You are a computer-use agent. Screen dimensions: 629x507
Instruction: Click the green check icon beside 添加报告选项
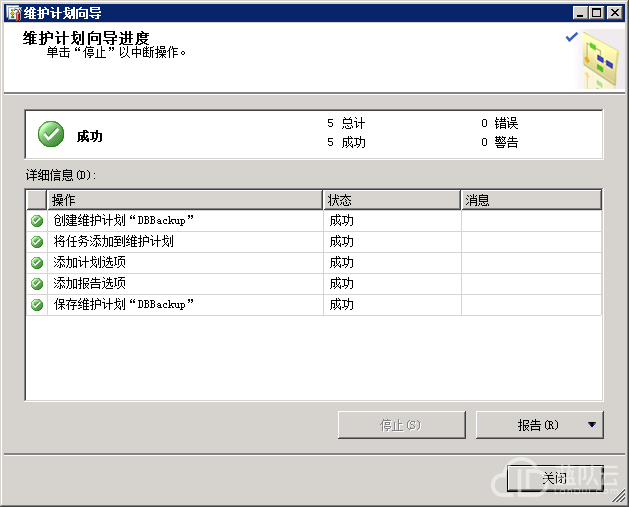click(x=37, y=284)
